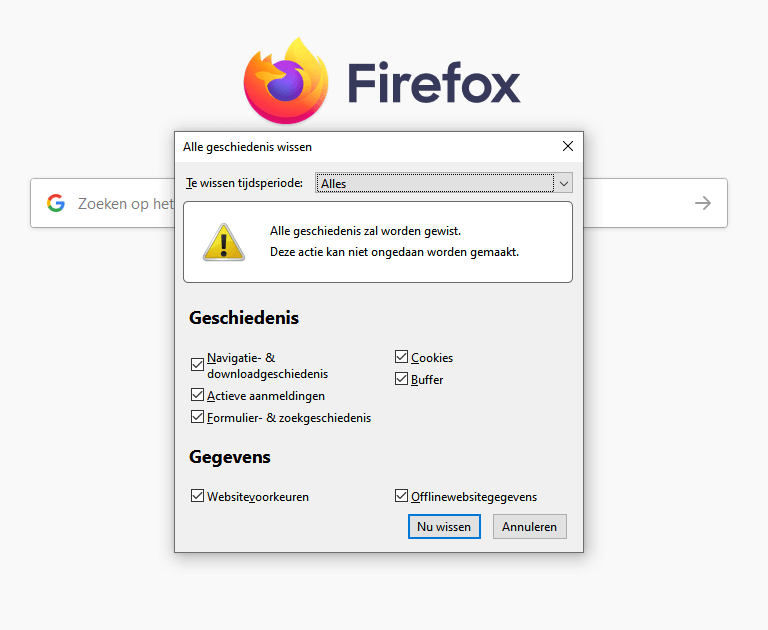Screen dimensions: 768x630
Task: Toggle Formulier- & zoekgeschiedenis checkbox
Action: (197, 417)
